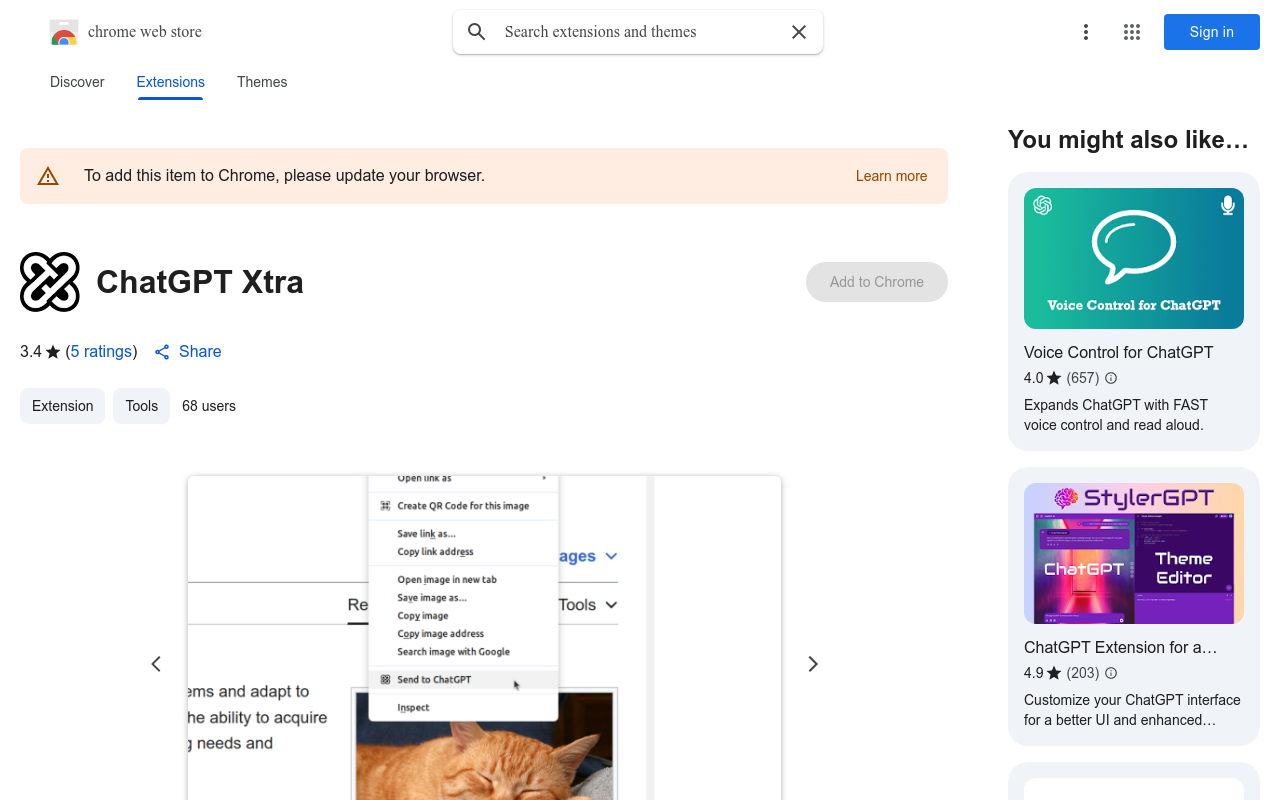Click the info icon beside StylerGPT rating
The image size is (1280, 800).
[x=1111, y=673]
